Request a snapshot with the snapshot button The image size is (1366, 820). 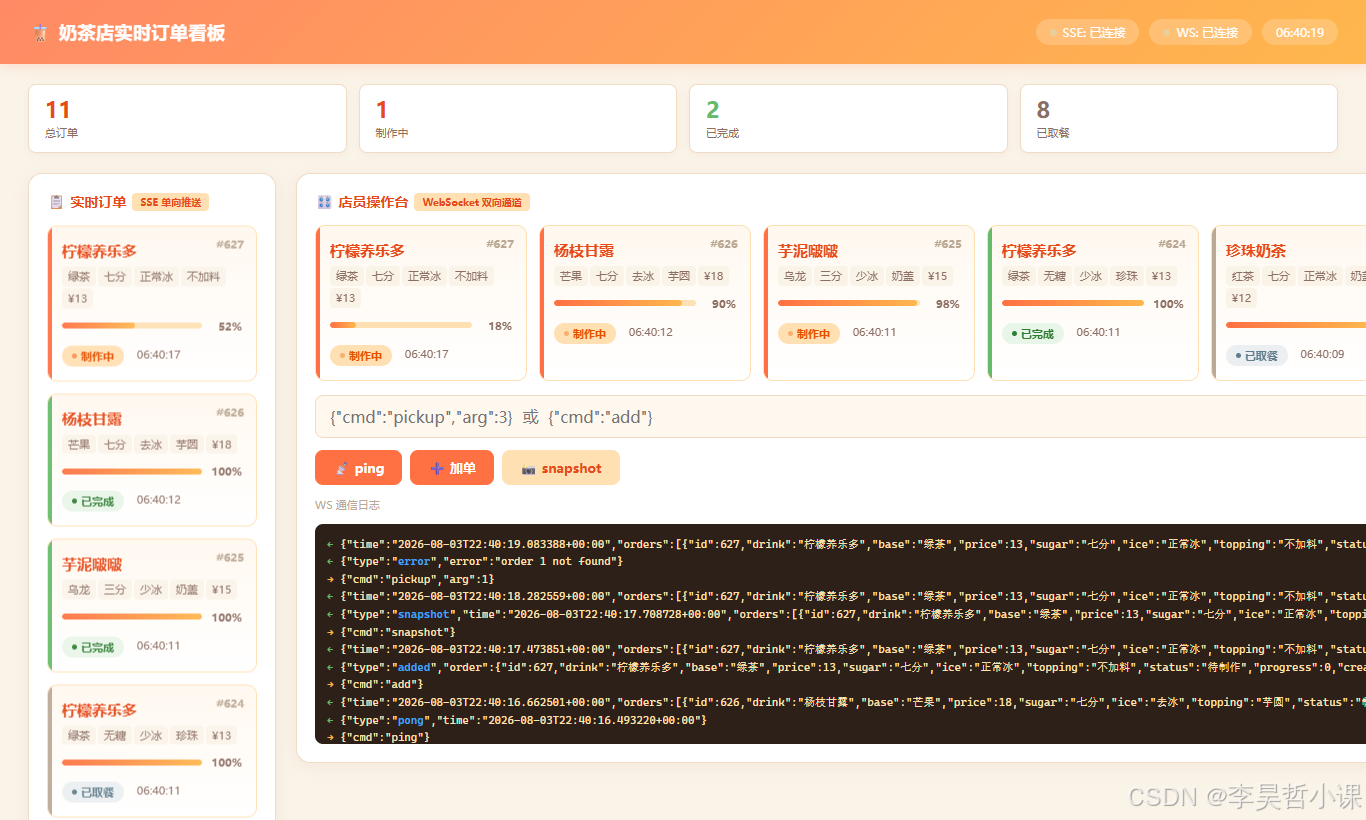[561, 468]
